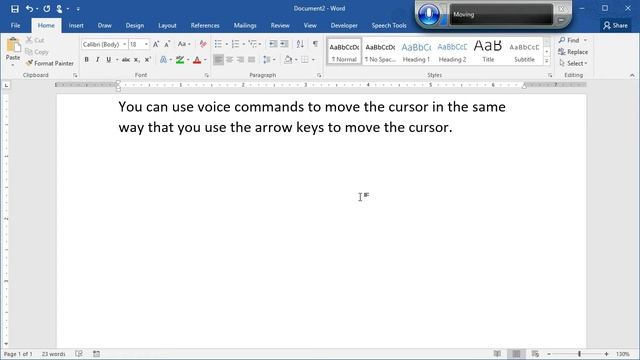Toggle italic formatting
This screenshot has height=360, width=640.
pos(98,60)
